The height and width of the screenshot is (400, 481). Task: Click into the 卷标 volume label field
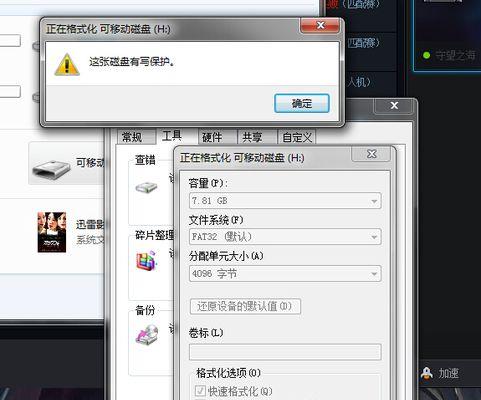(285, 352)
